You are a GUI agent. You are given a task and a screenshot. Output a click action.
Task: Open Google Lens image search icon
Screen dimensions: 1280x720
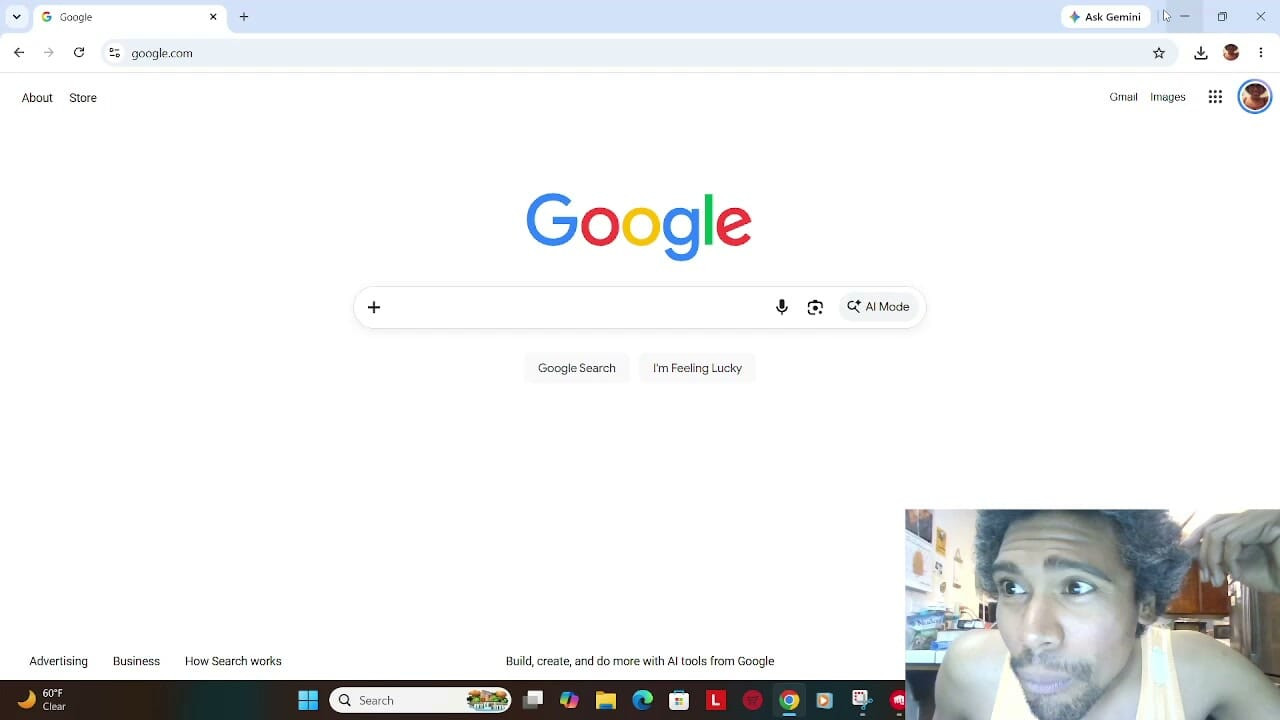tap(815, 307)
